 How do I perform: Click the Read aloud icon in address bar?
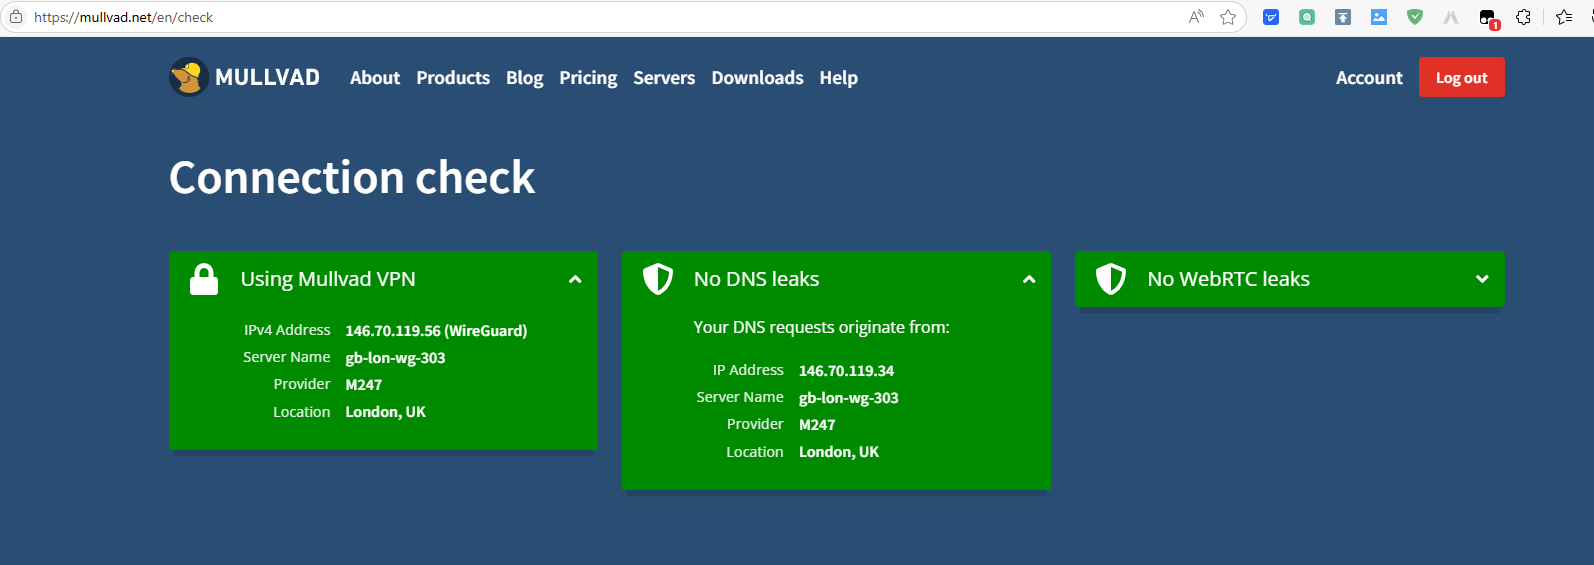[x=1196, y=17]
